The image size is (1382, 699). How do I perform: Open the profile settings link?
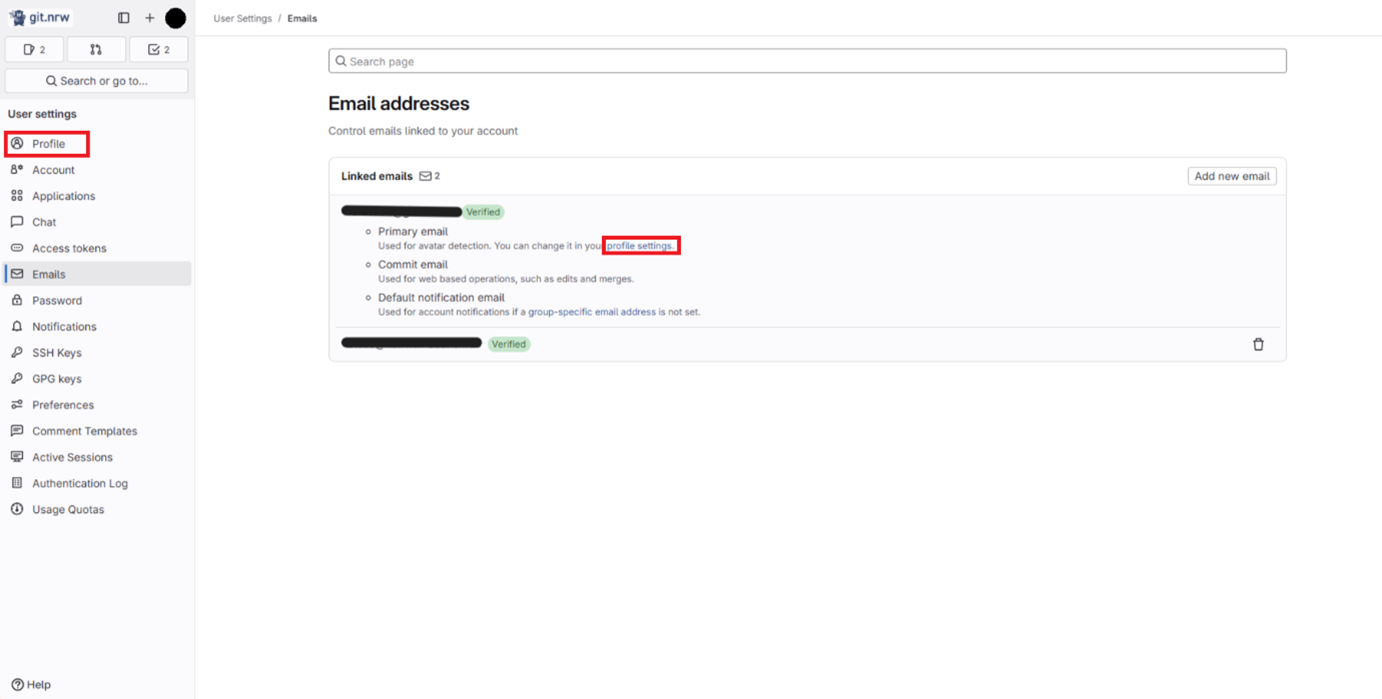640,245
